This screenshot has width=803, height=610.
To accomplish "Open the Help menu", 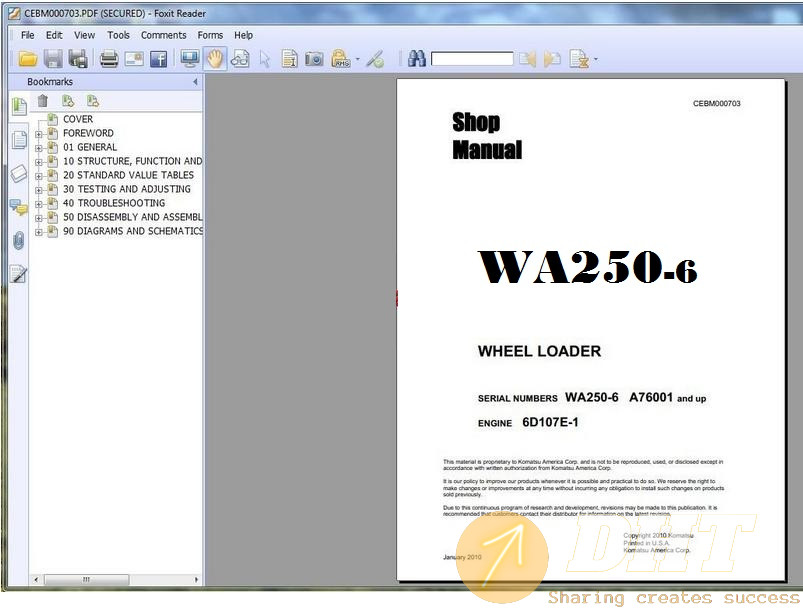I will coord(243,35).
